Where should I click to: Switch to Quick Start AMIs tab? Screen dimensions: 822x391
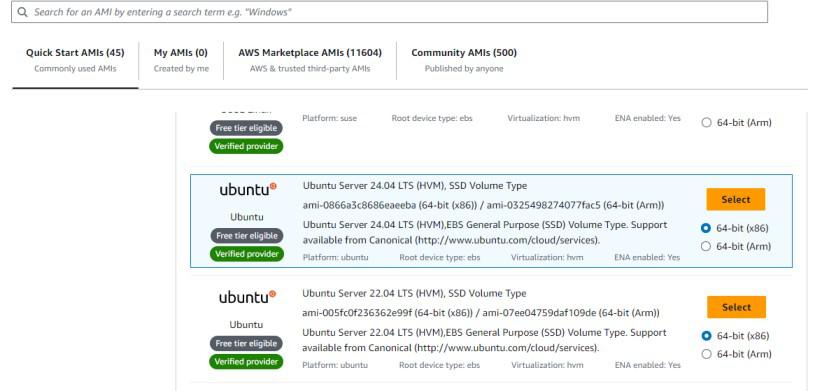[75, 60]
